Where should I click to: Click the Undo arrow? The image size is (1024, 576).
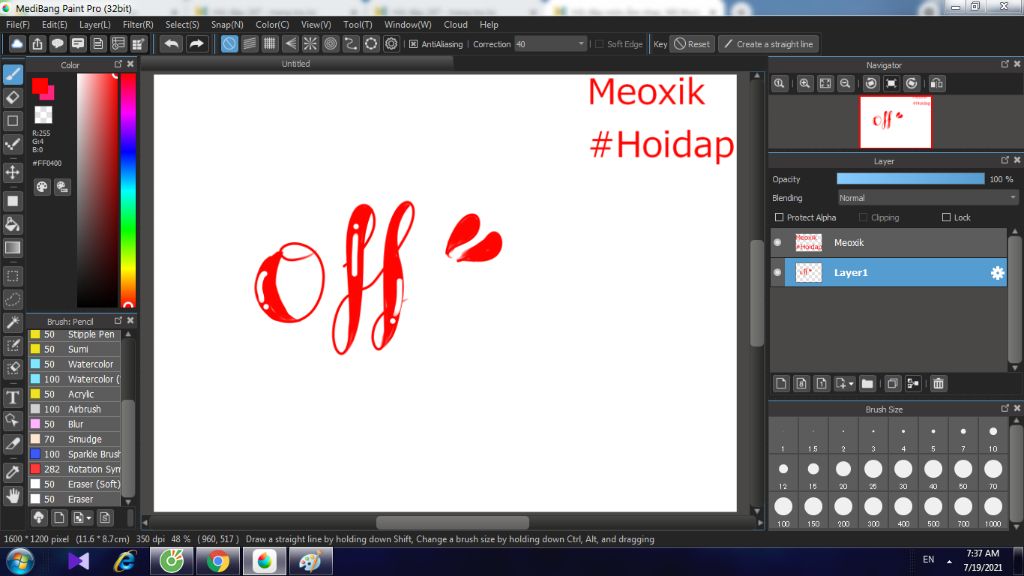[172, 44]
